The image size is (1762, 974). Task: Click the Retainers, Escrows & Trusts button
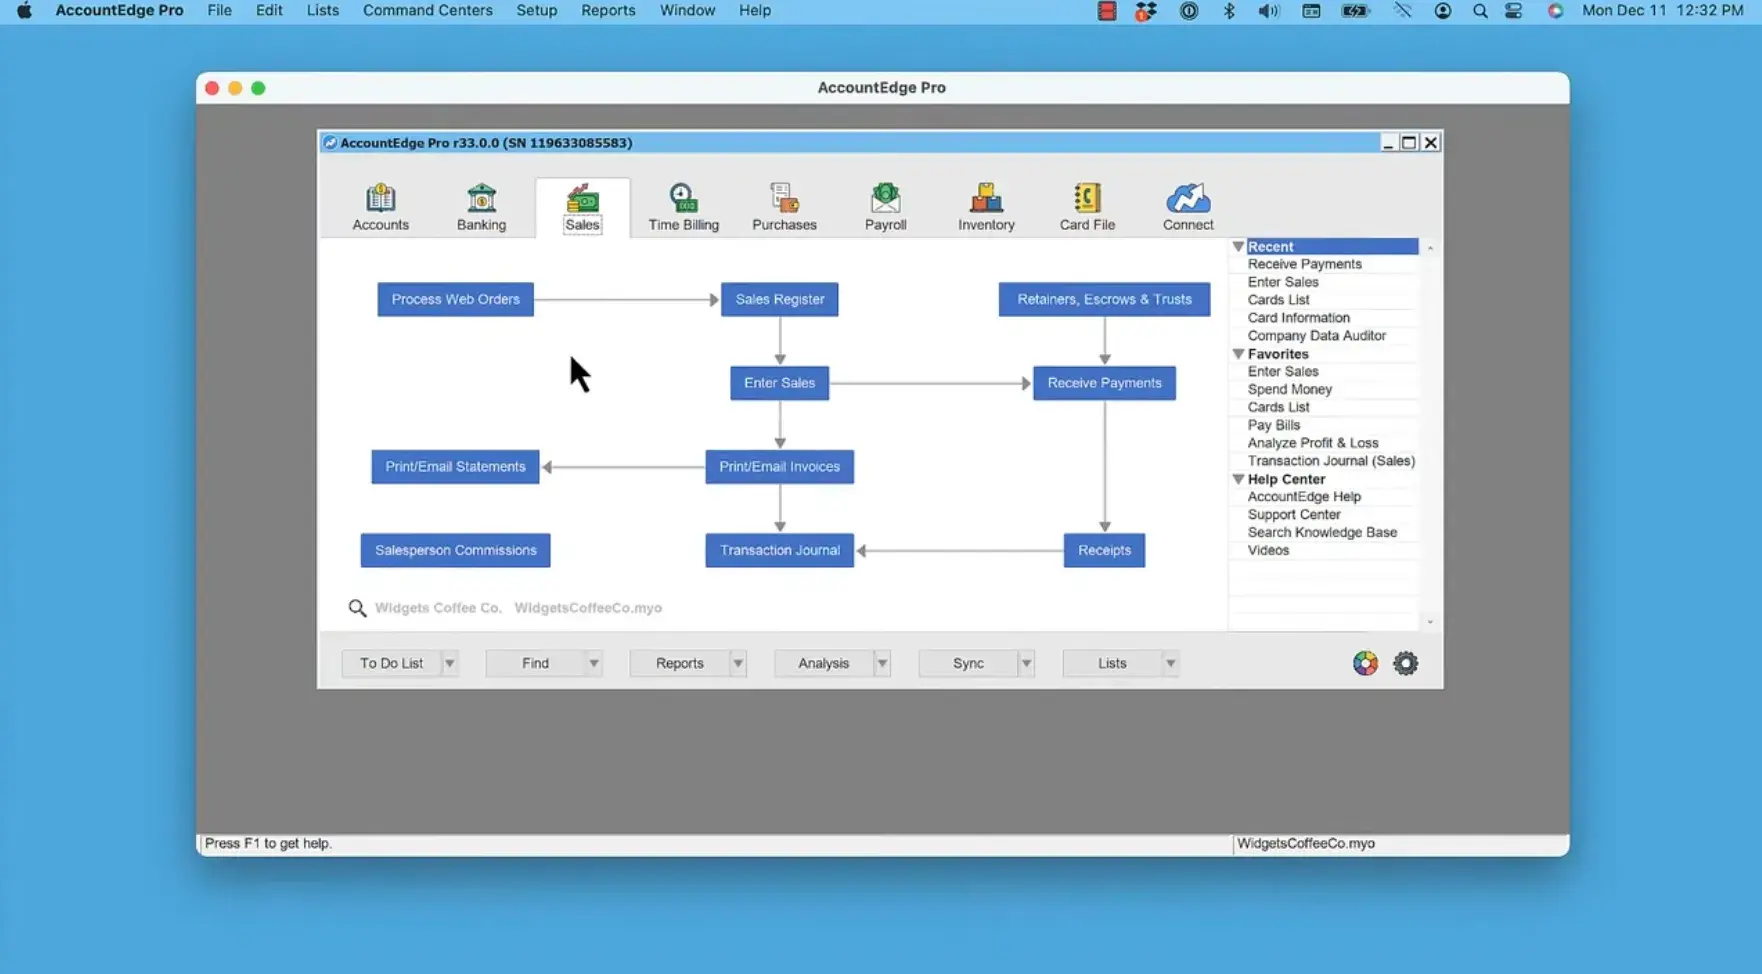click(x=1104, y=299)
